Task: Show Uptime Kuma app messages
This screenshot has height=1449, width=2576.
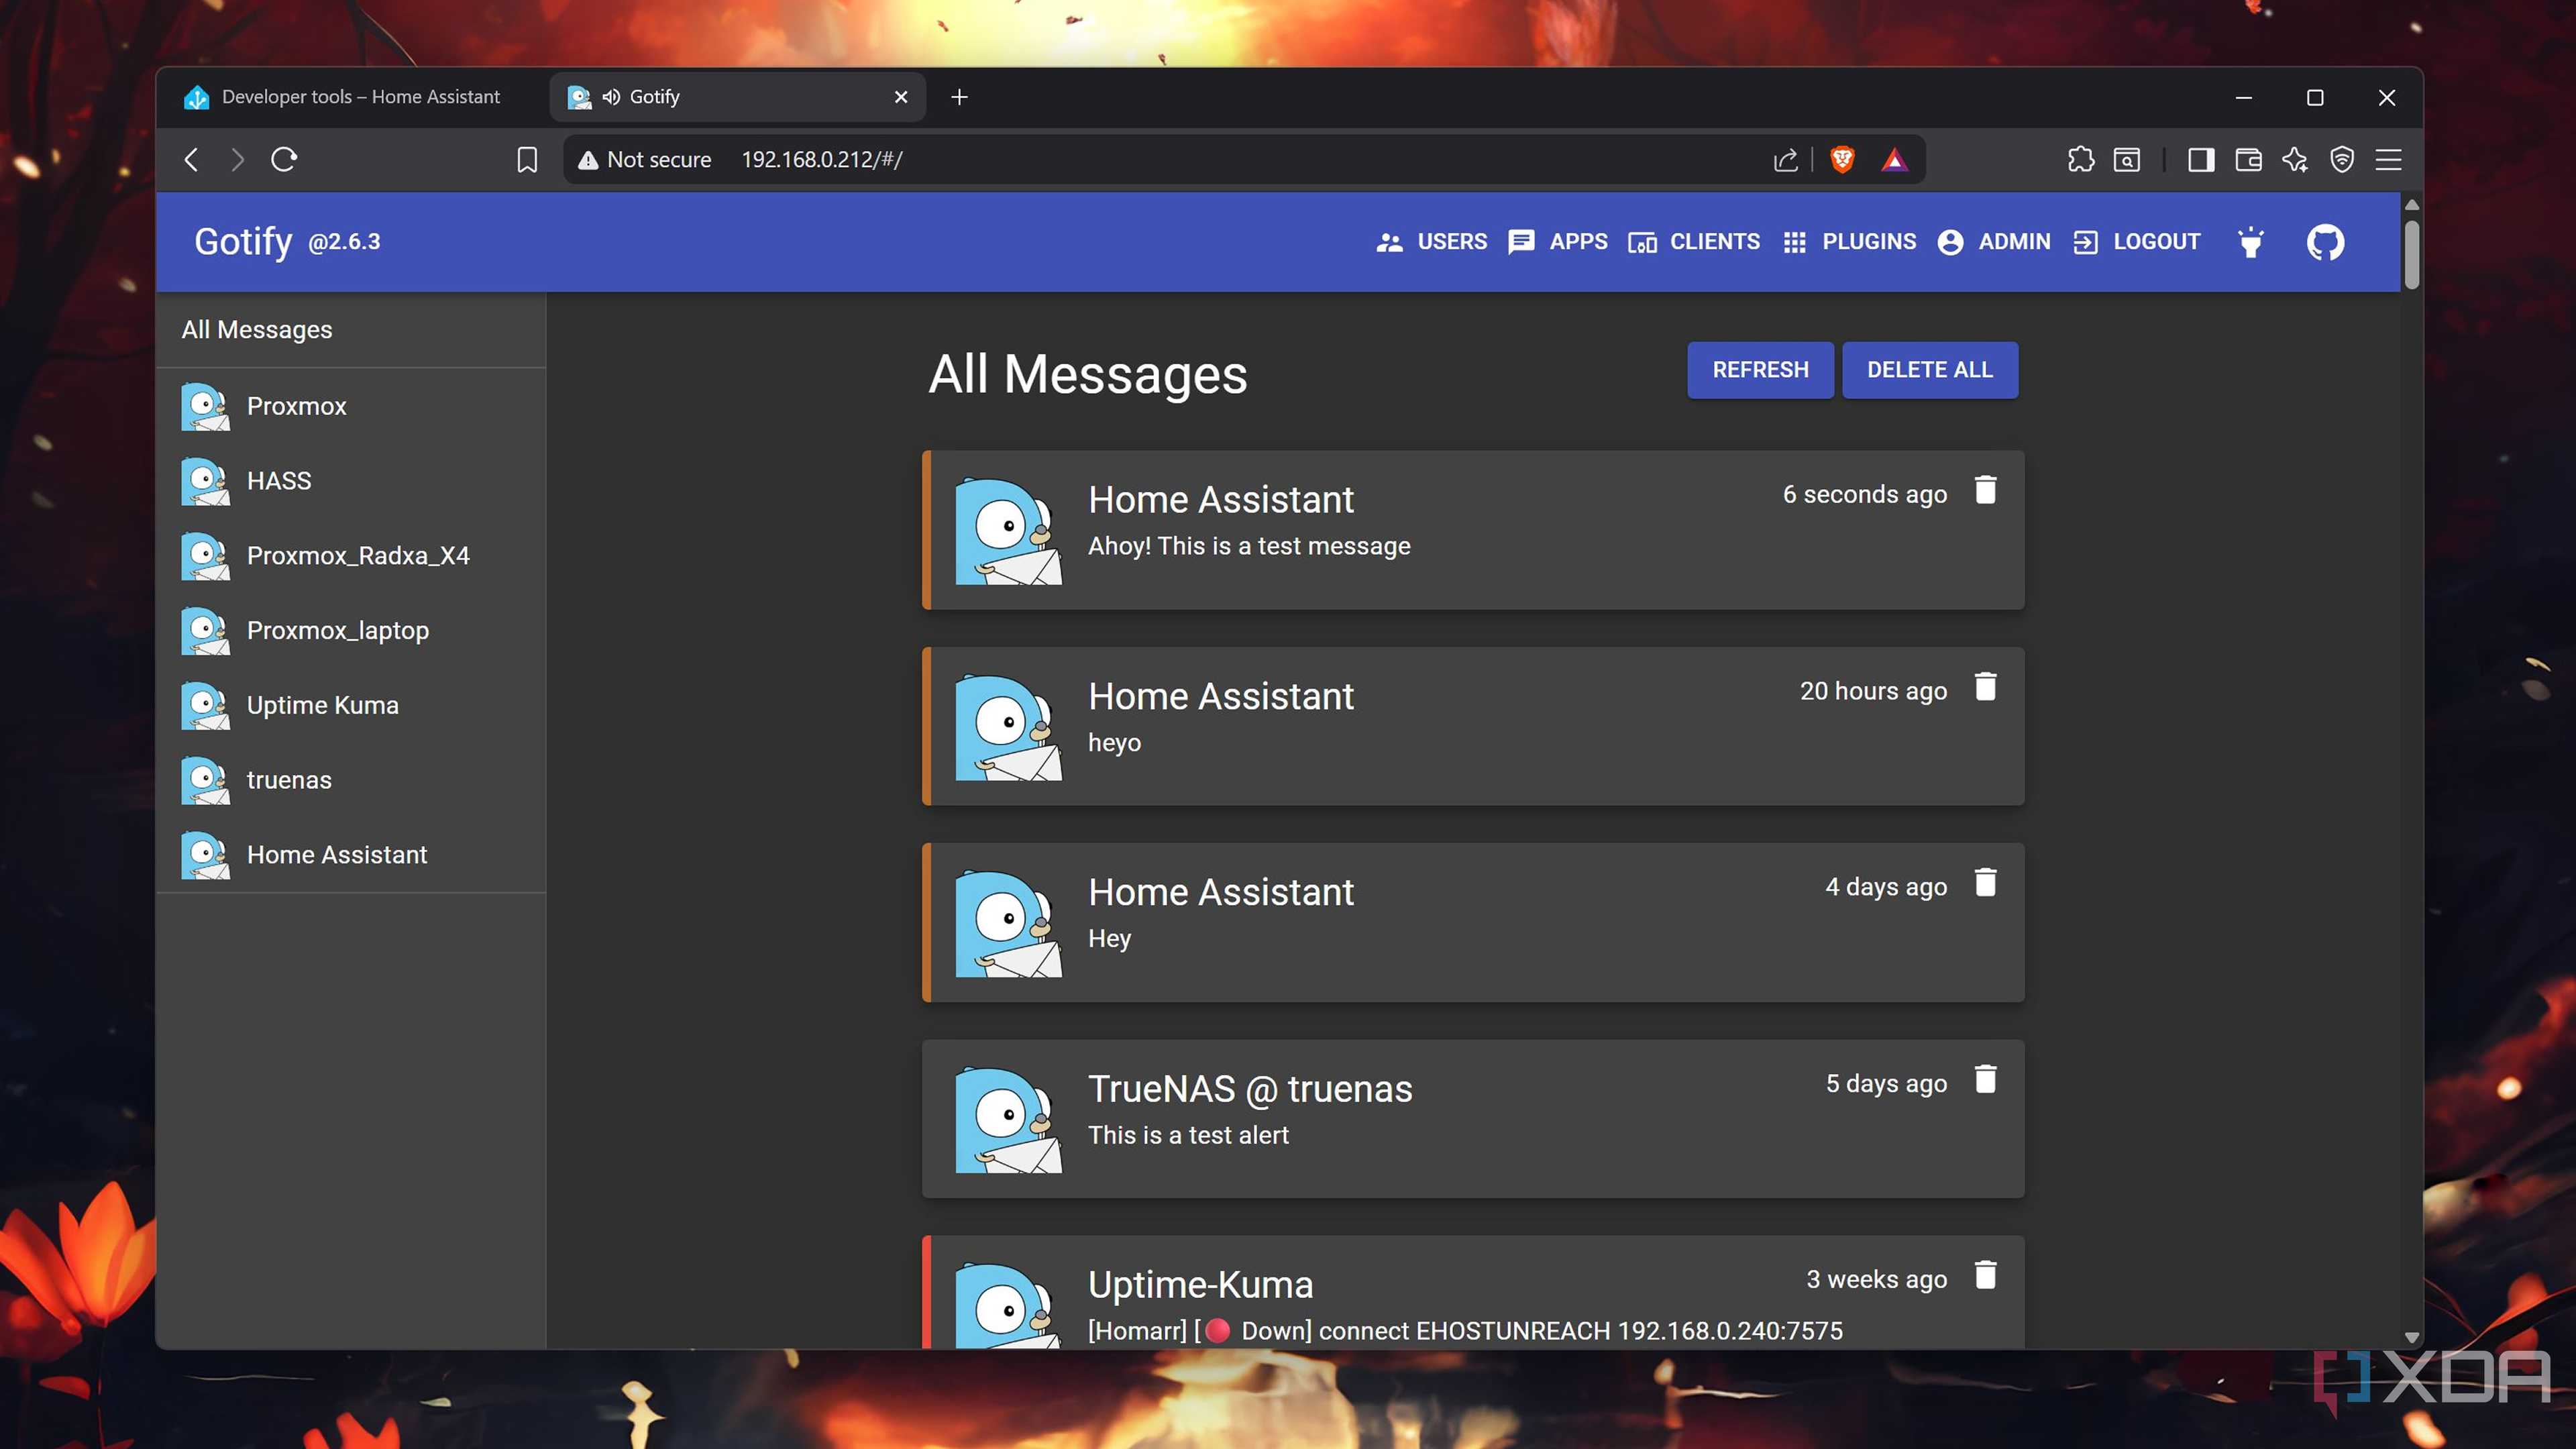Action: click(351, 705)
